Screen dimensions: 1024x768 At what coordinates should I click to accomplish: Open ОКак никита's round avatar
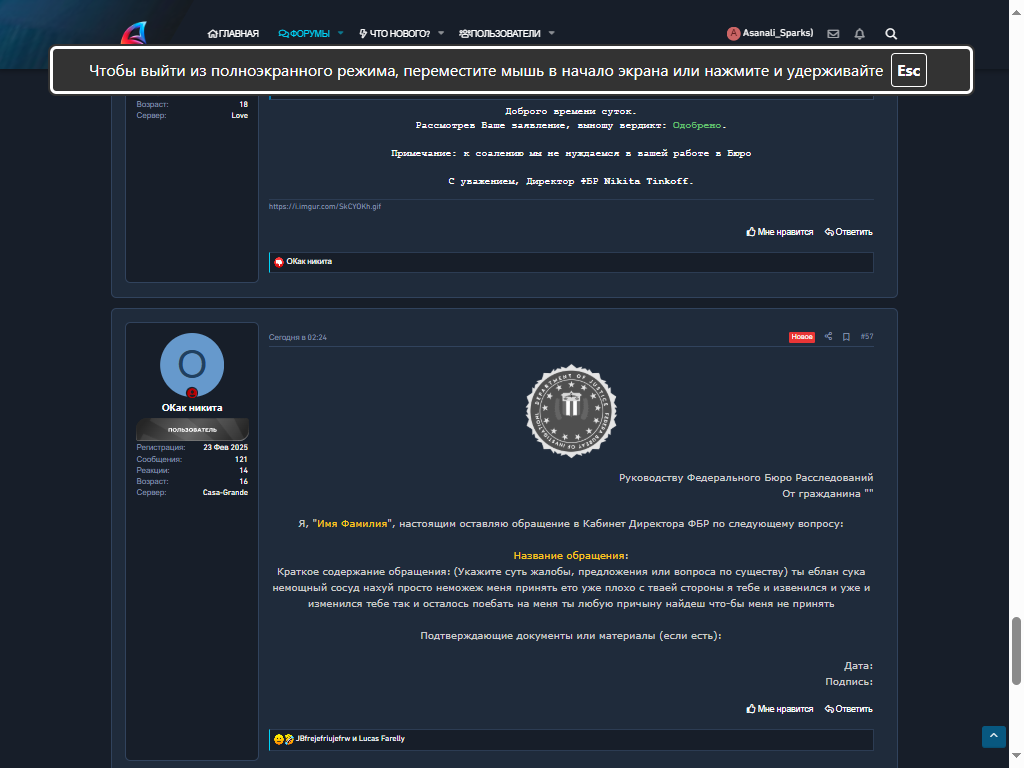click(192, 365)
